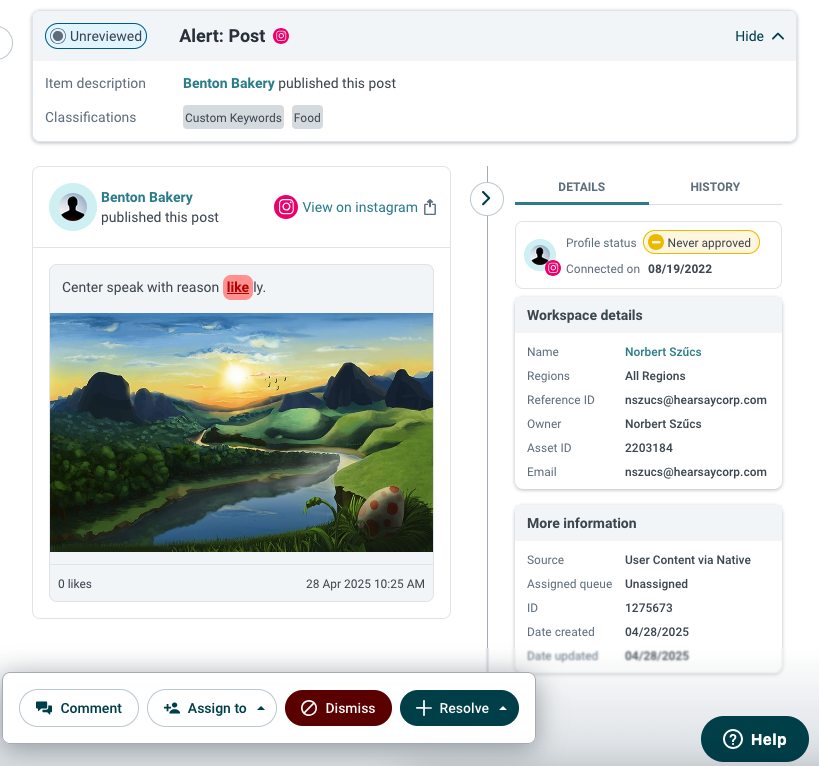Open the landscape post image
This screenshot has width=819, height=766.
pyautogui.click(x=241, y=432)
